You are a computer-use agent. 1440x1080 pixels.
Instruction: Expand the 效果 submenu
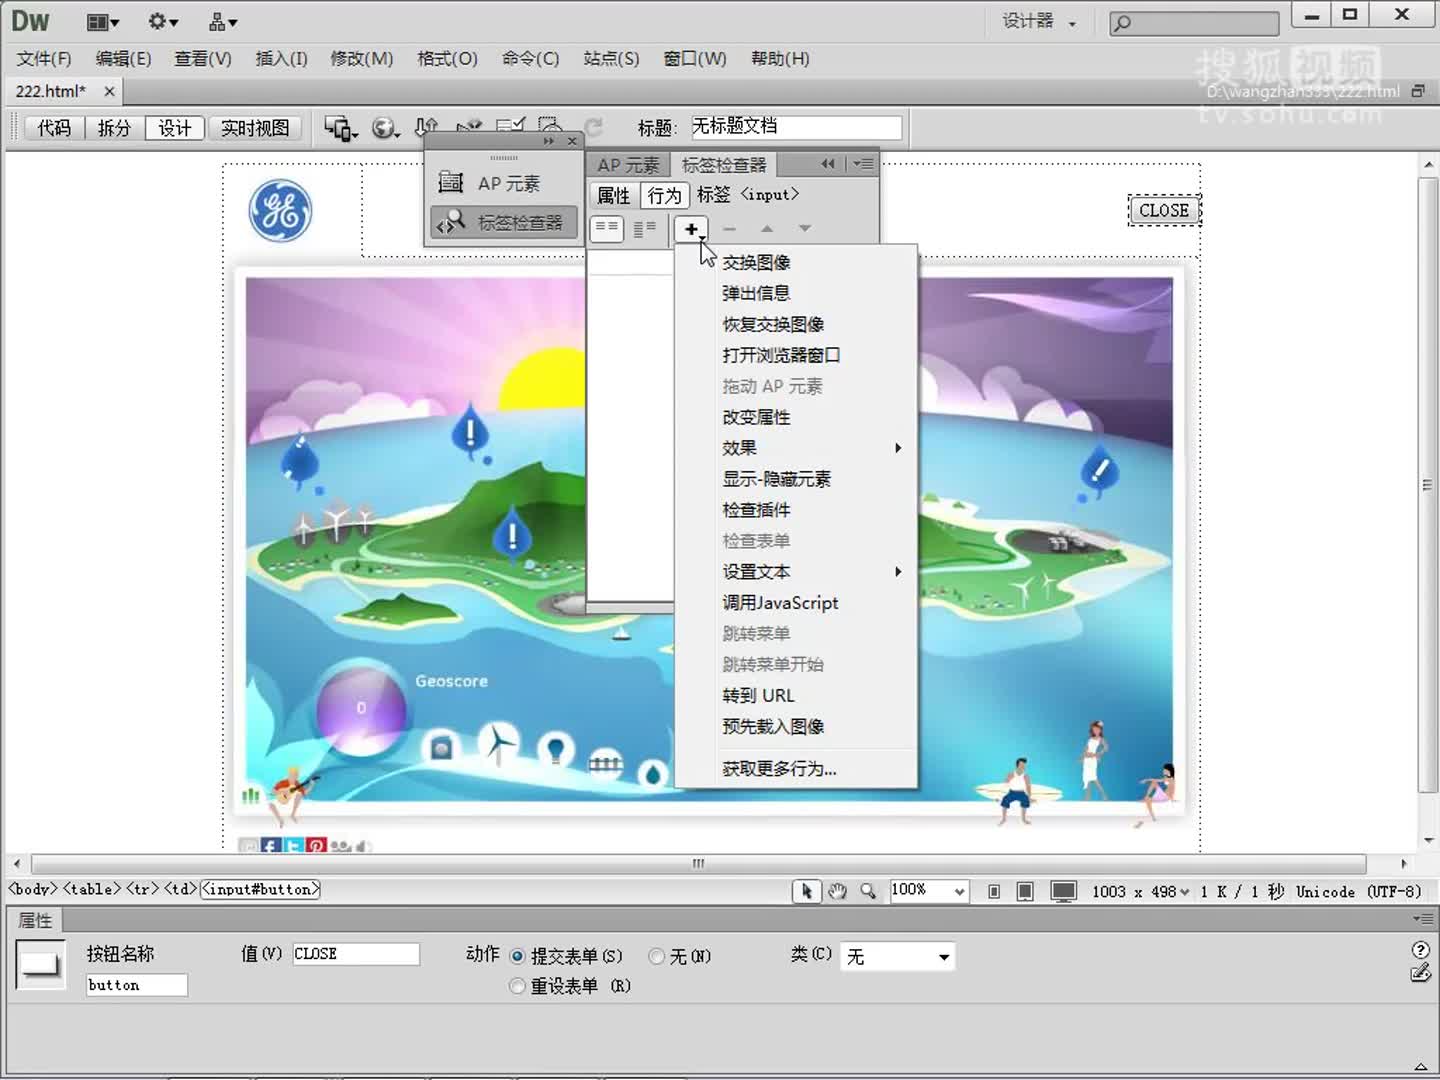tap(796, 448)
